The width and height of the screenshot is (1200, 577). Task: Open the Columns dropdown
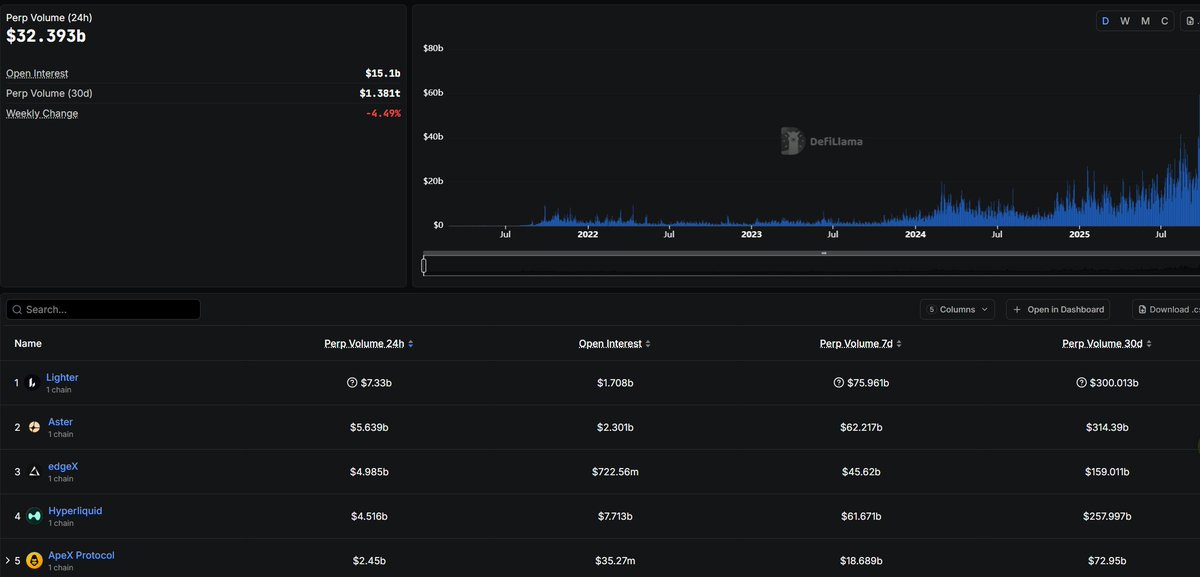[957, 310]
